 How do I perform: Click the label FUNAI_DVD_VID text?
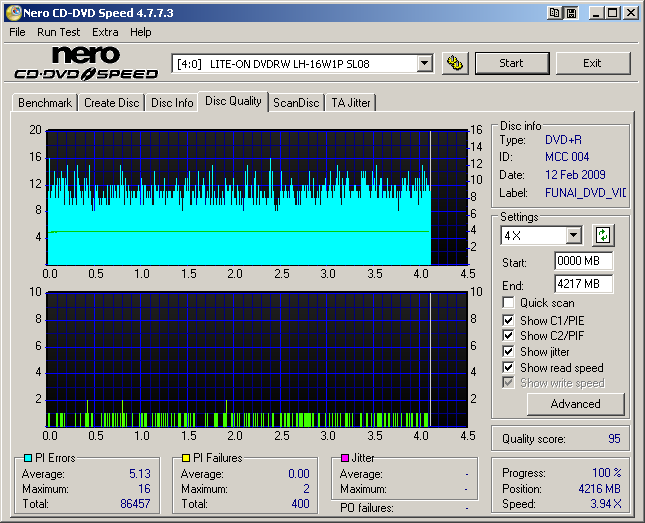(585, 193)
